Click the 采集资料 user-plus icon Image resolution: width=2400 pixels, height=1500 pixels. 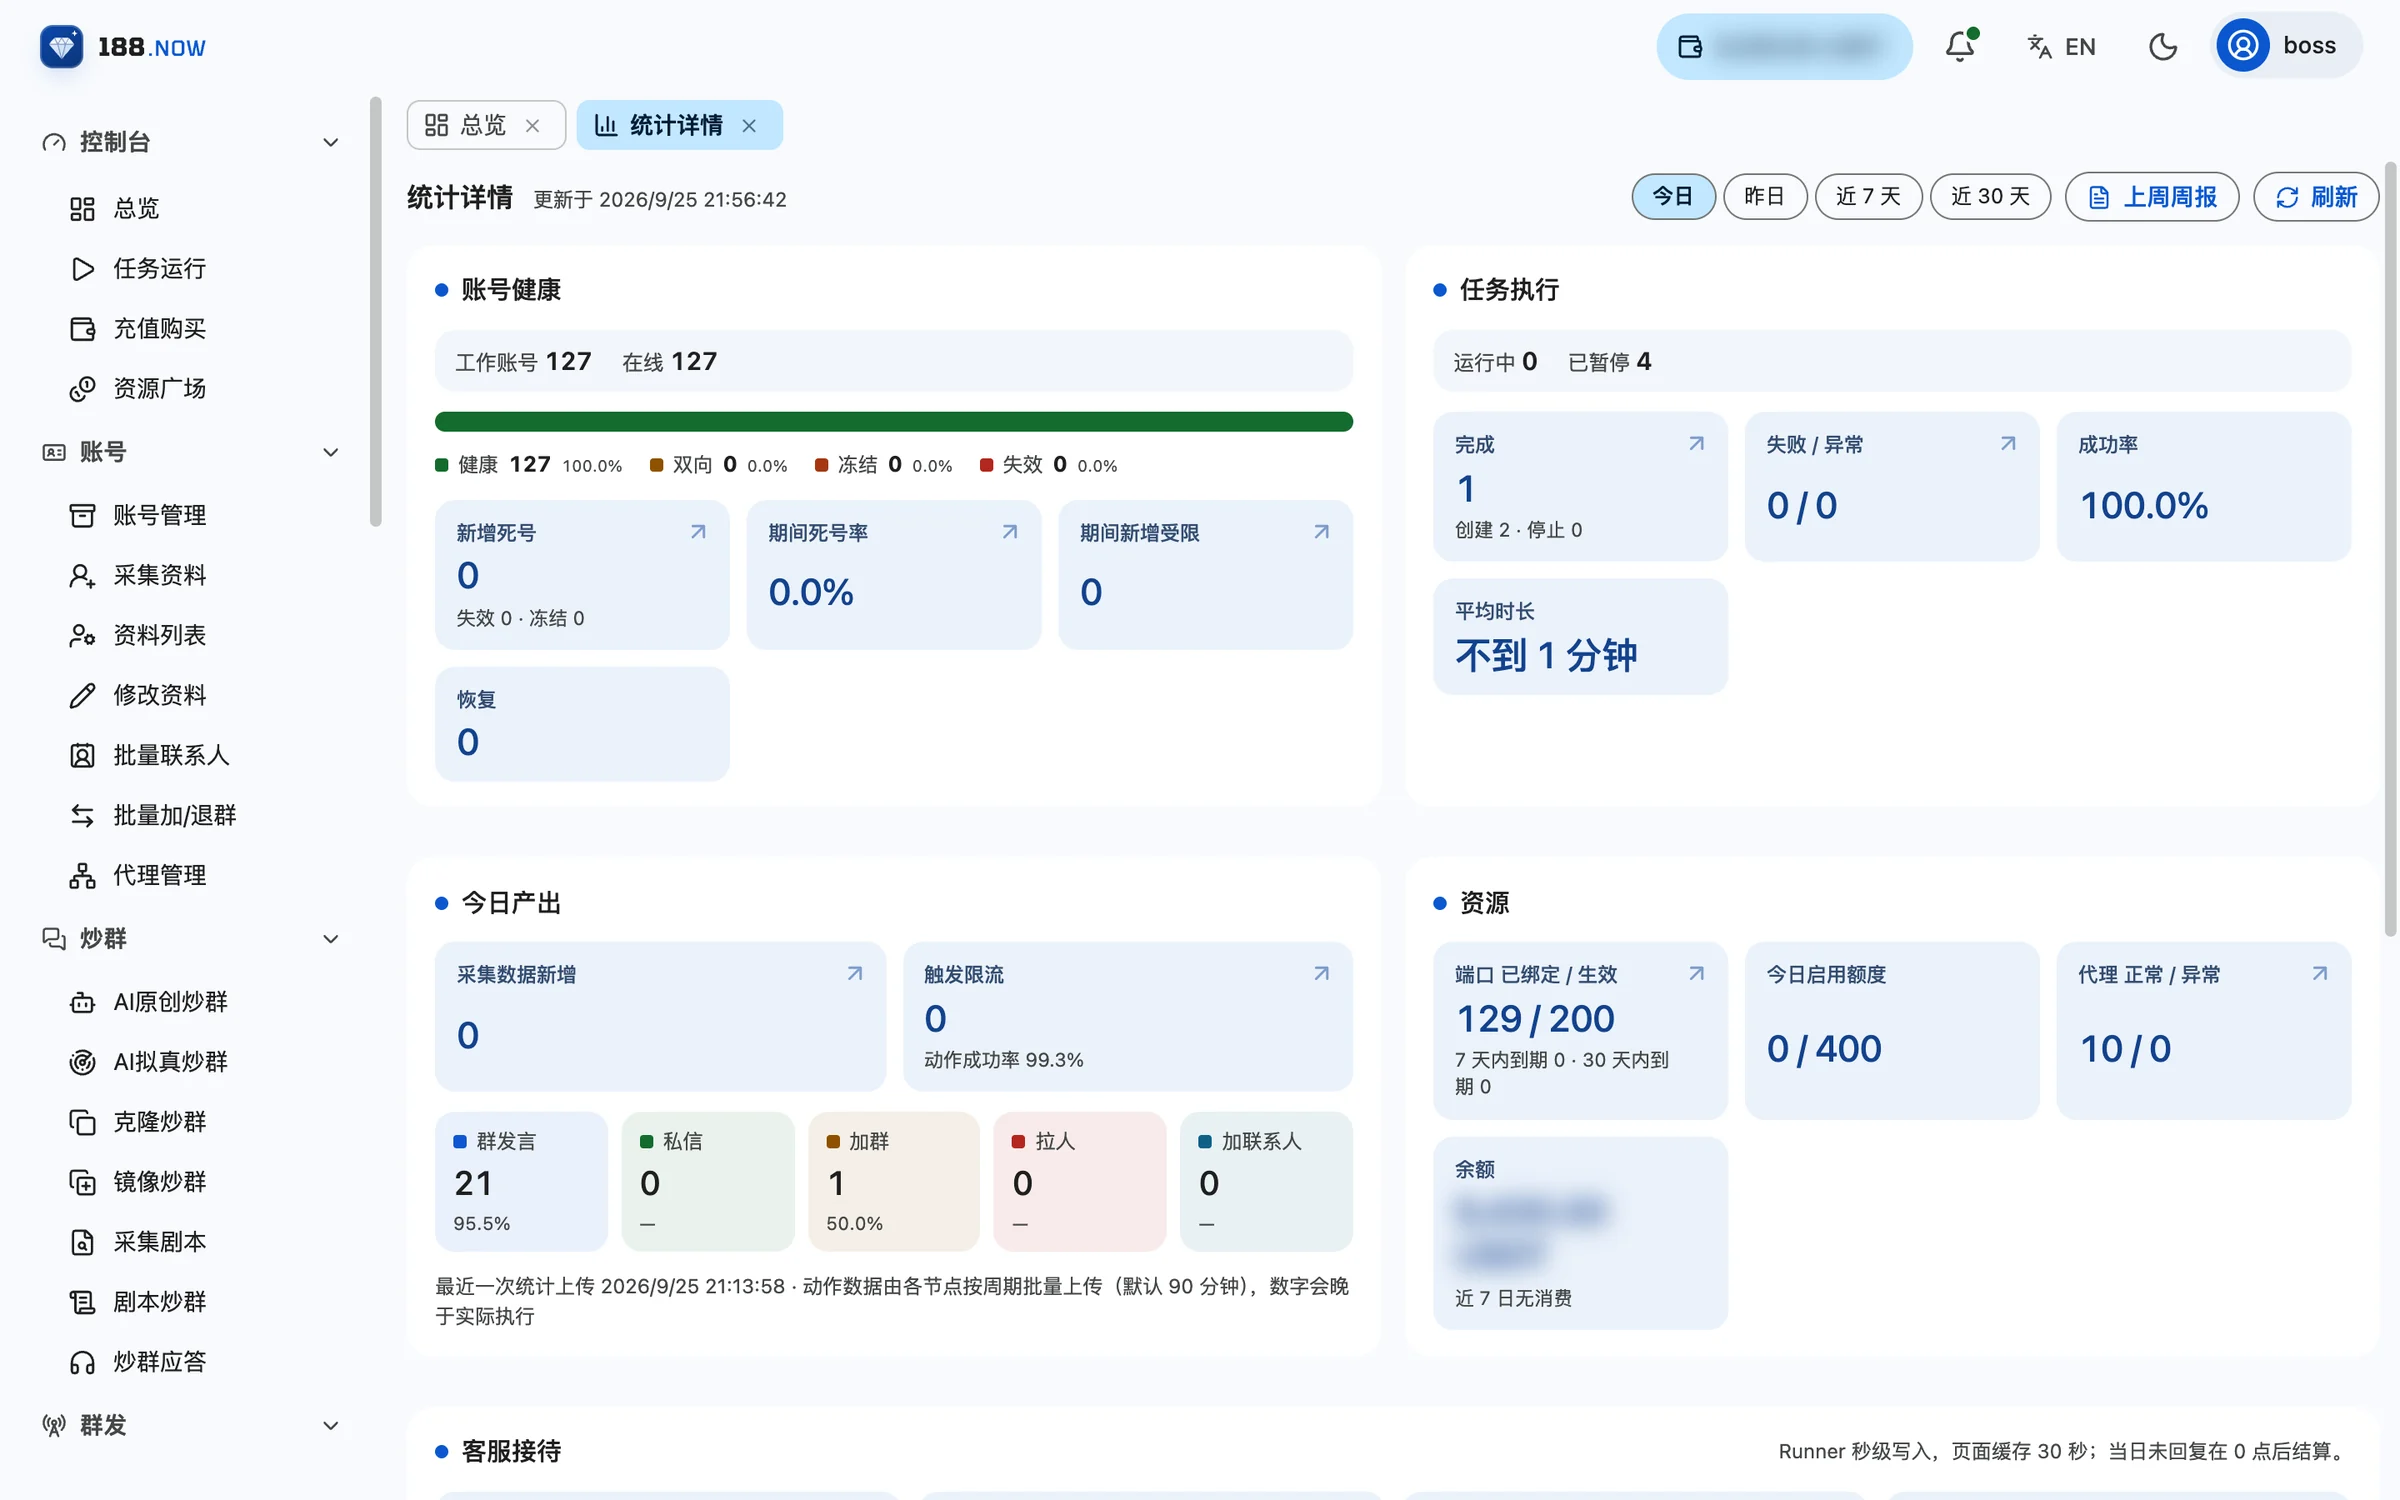click(82, 575)
